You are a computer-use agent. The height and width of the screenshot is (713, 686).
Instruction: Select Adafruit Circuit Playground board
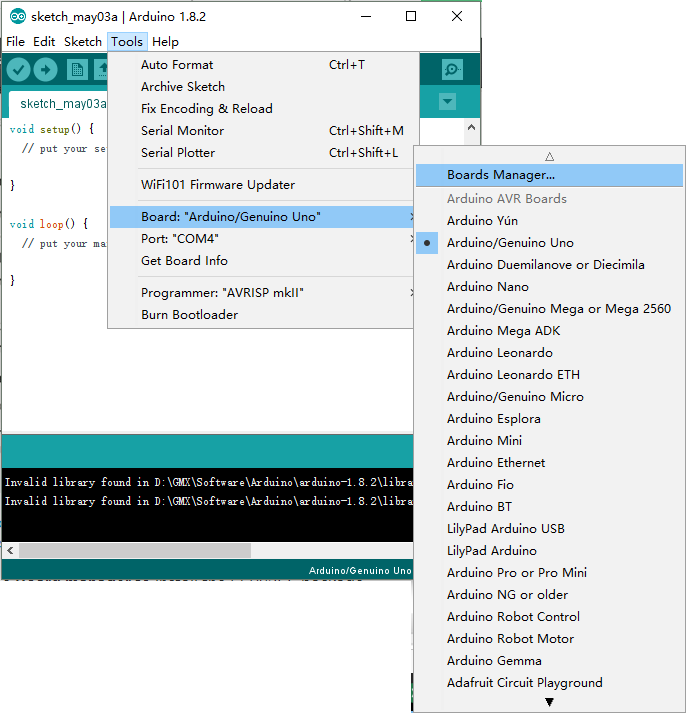click(x=549, y=683)
